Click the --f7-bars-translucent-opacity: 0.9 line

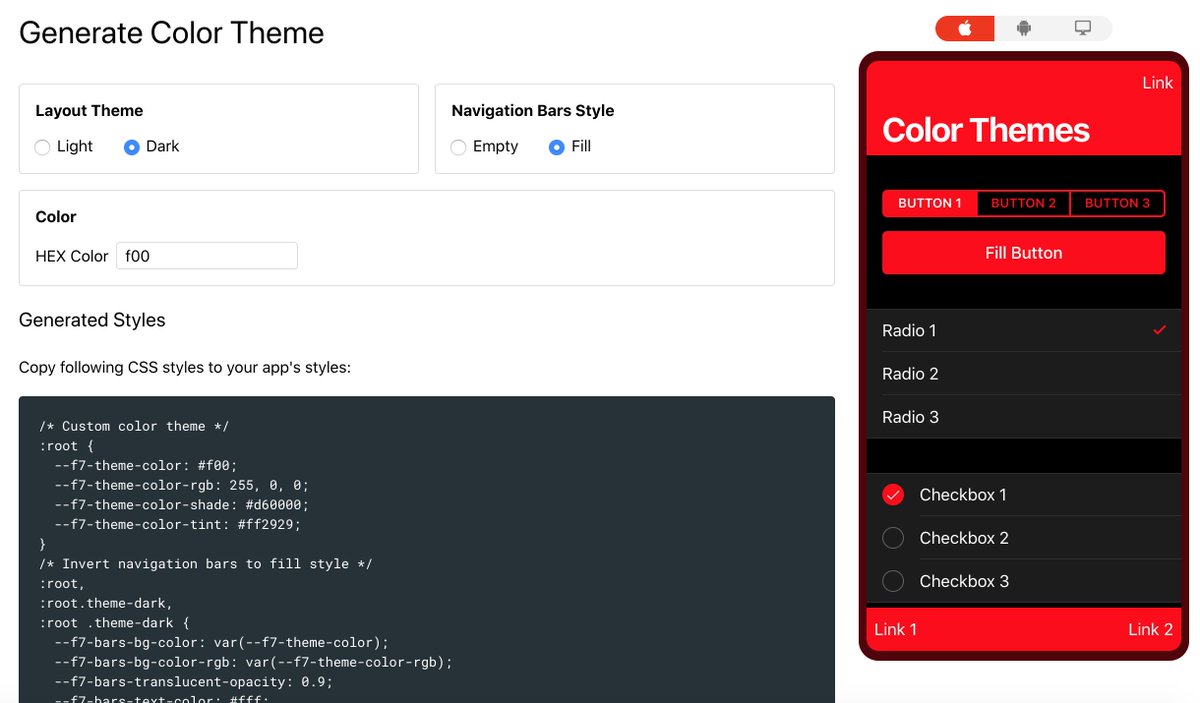pyautogui.click(x=194, y=681)
